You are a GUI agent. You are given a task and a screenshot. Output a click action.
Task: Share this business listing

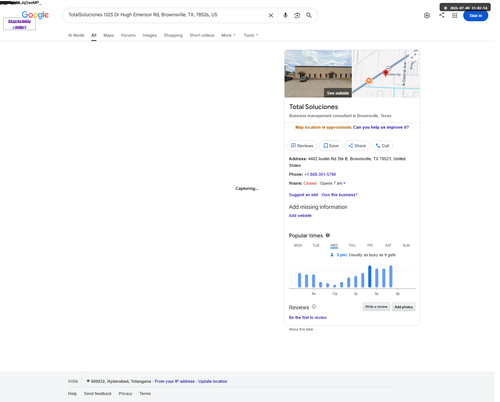coord(357,146)
